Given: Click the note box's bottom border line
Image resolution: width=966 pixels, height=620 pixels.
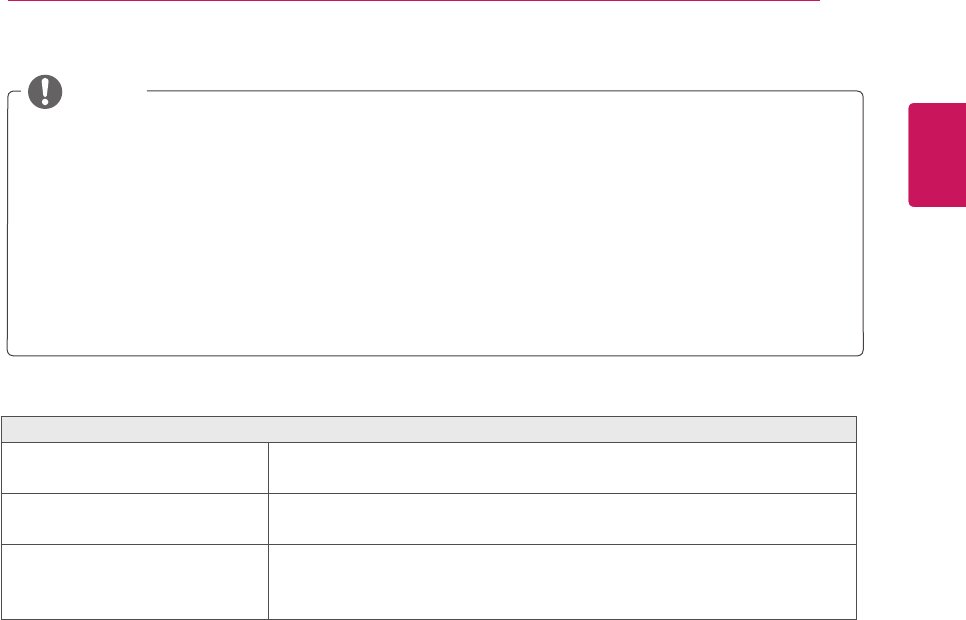Looking at the screenshot, I should click(435, 355).
